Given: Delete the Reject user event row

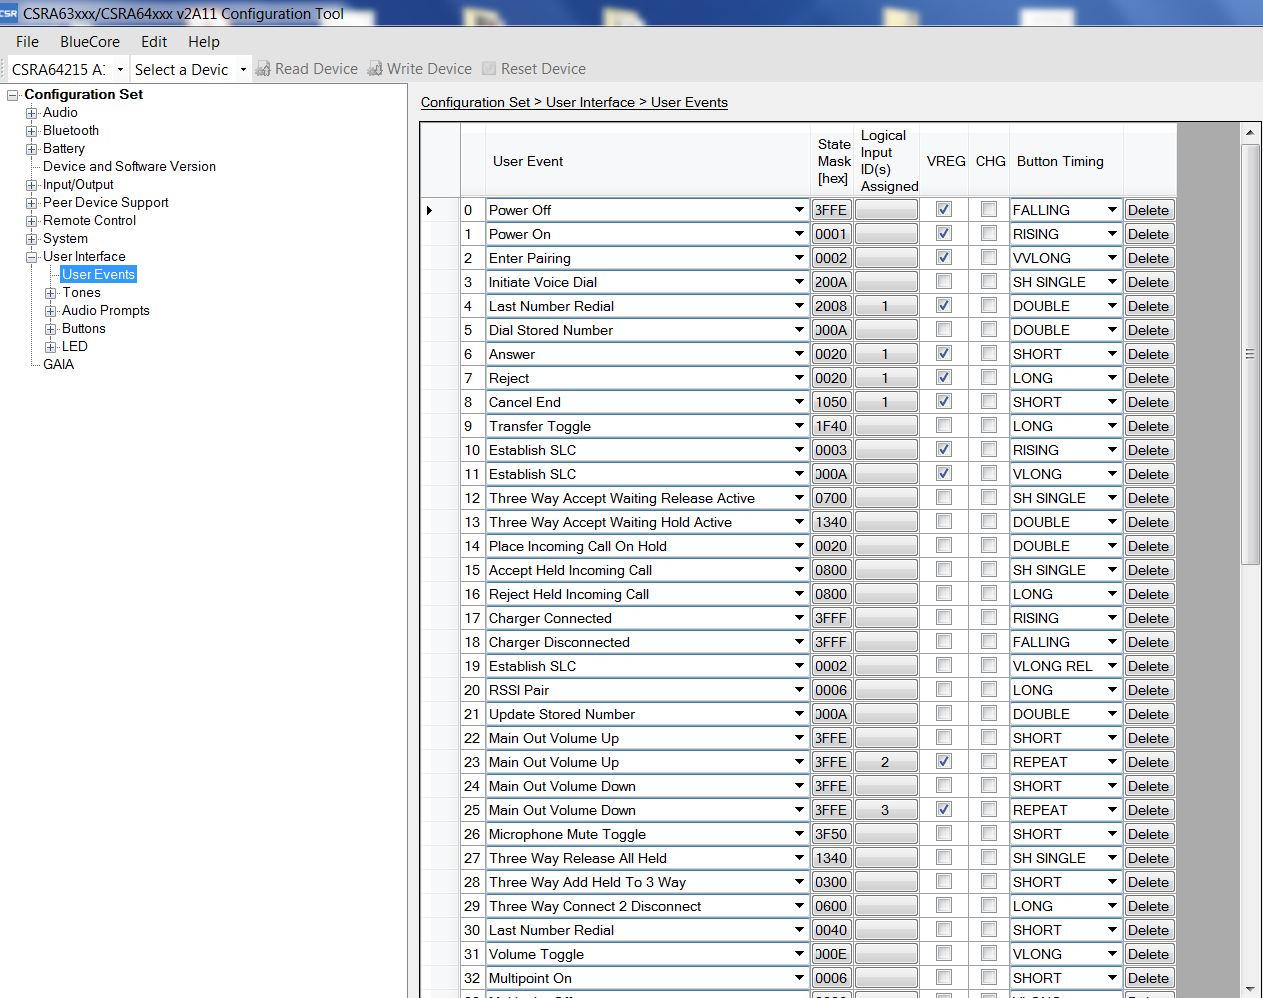Looking at the screenshot, I should click(x=1148, y=378).
